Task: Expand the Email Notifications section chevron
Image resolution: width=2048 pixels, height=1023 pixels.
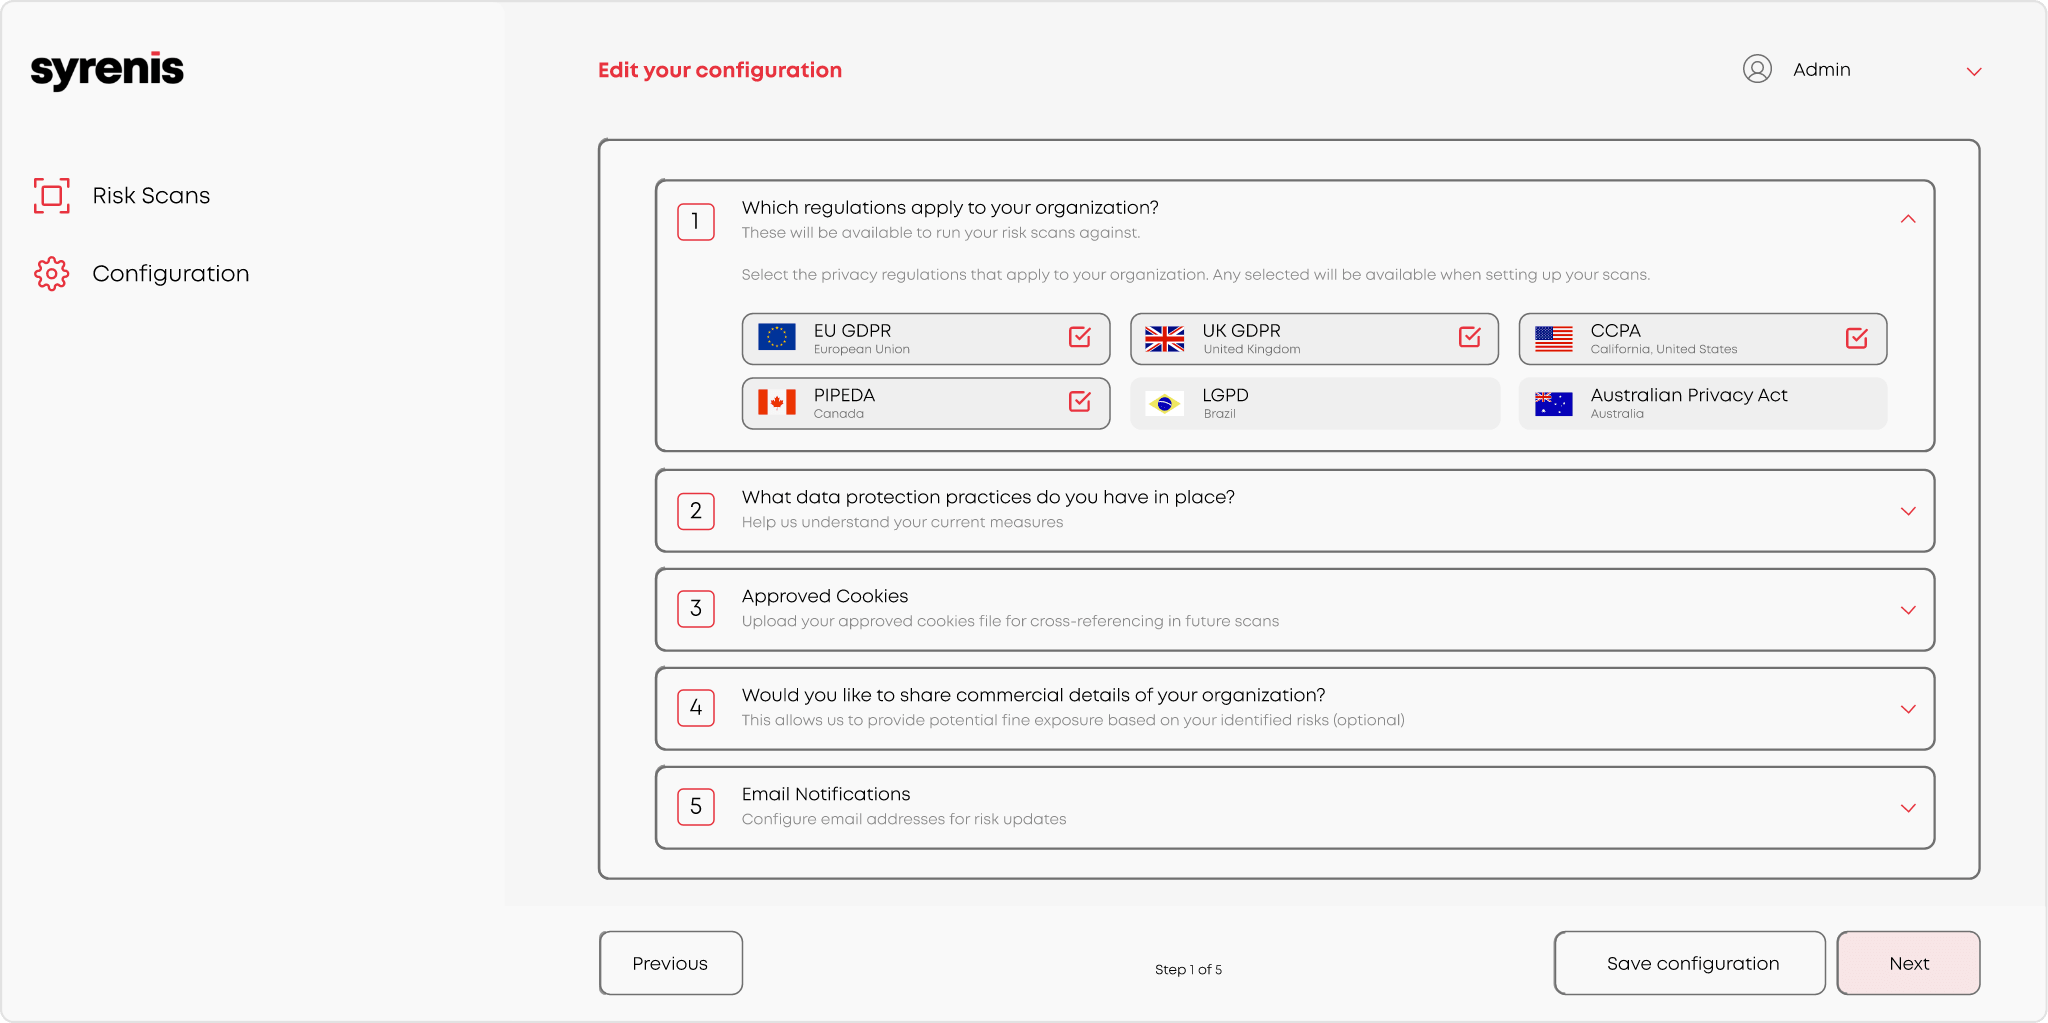Action: coord(1908,808)
